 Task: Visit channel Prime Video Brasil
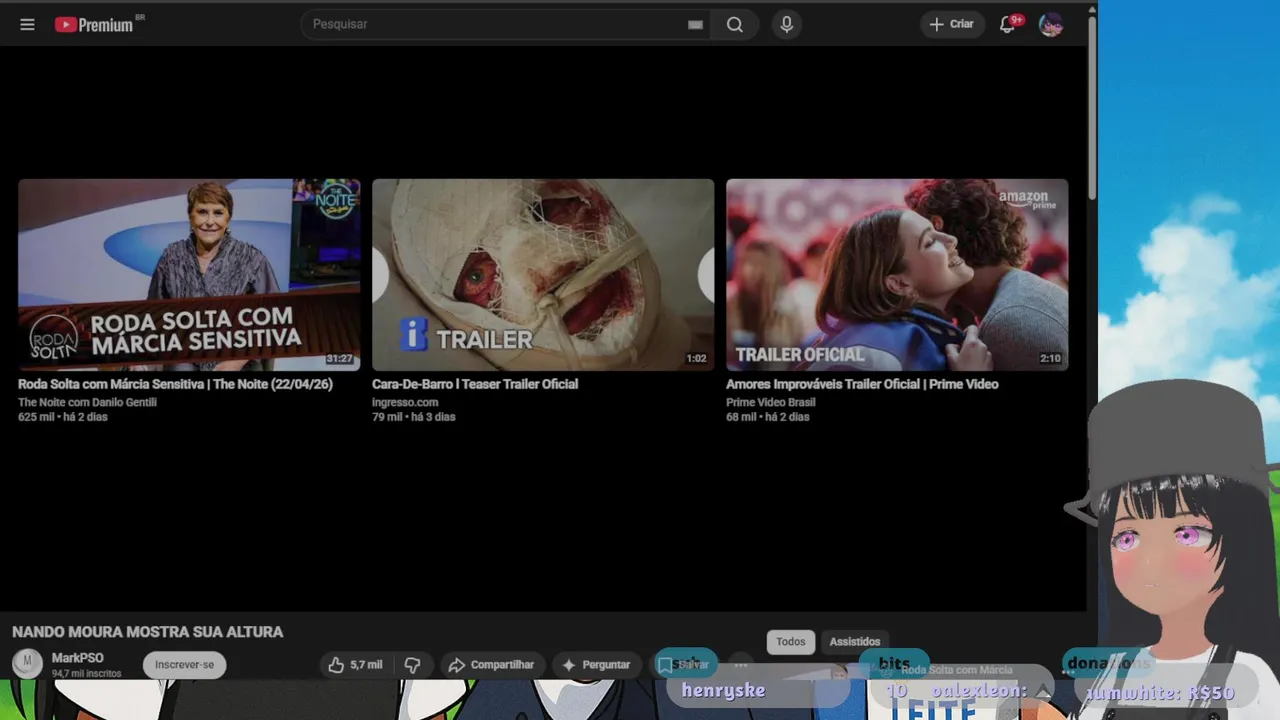[770, 402]
